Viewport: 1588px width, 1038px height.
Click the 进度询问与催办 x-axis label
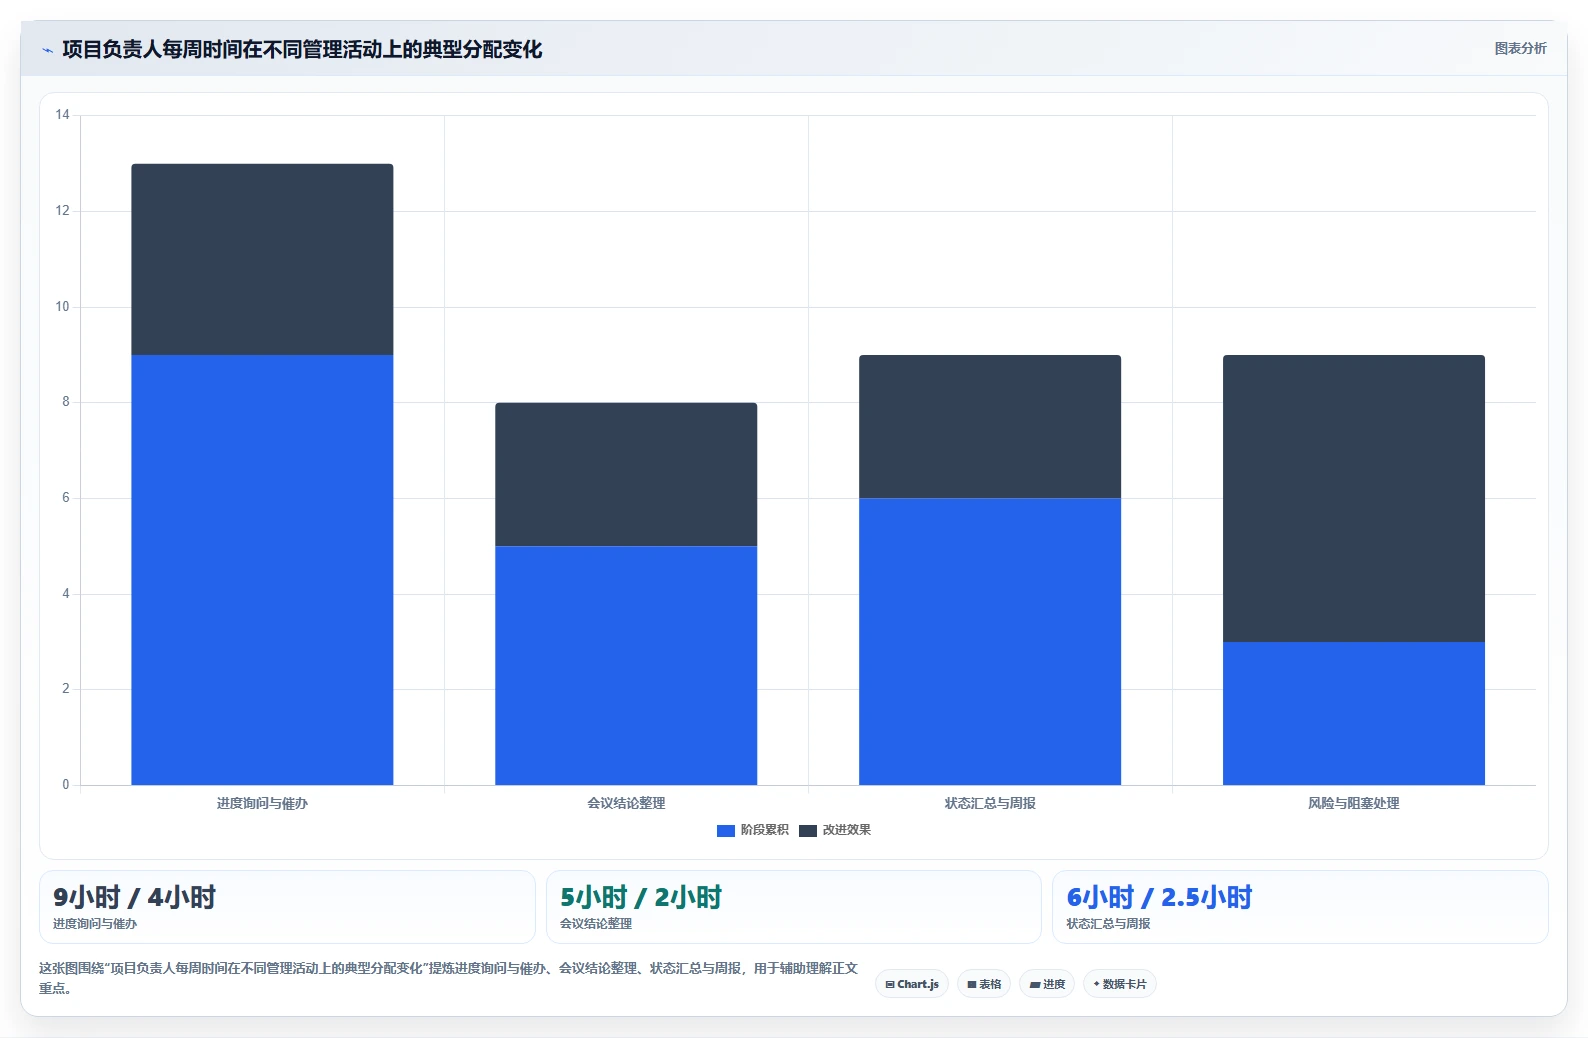click(x=262, y=803)
